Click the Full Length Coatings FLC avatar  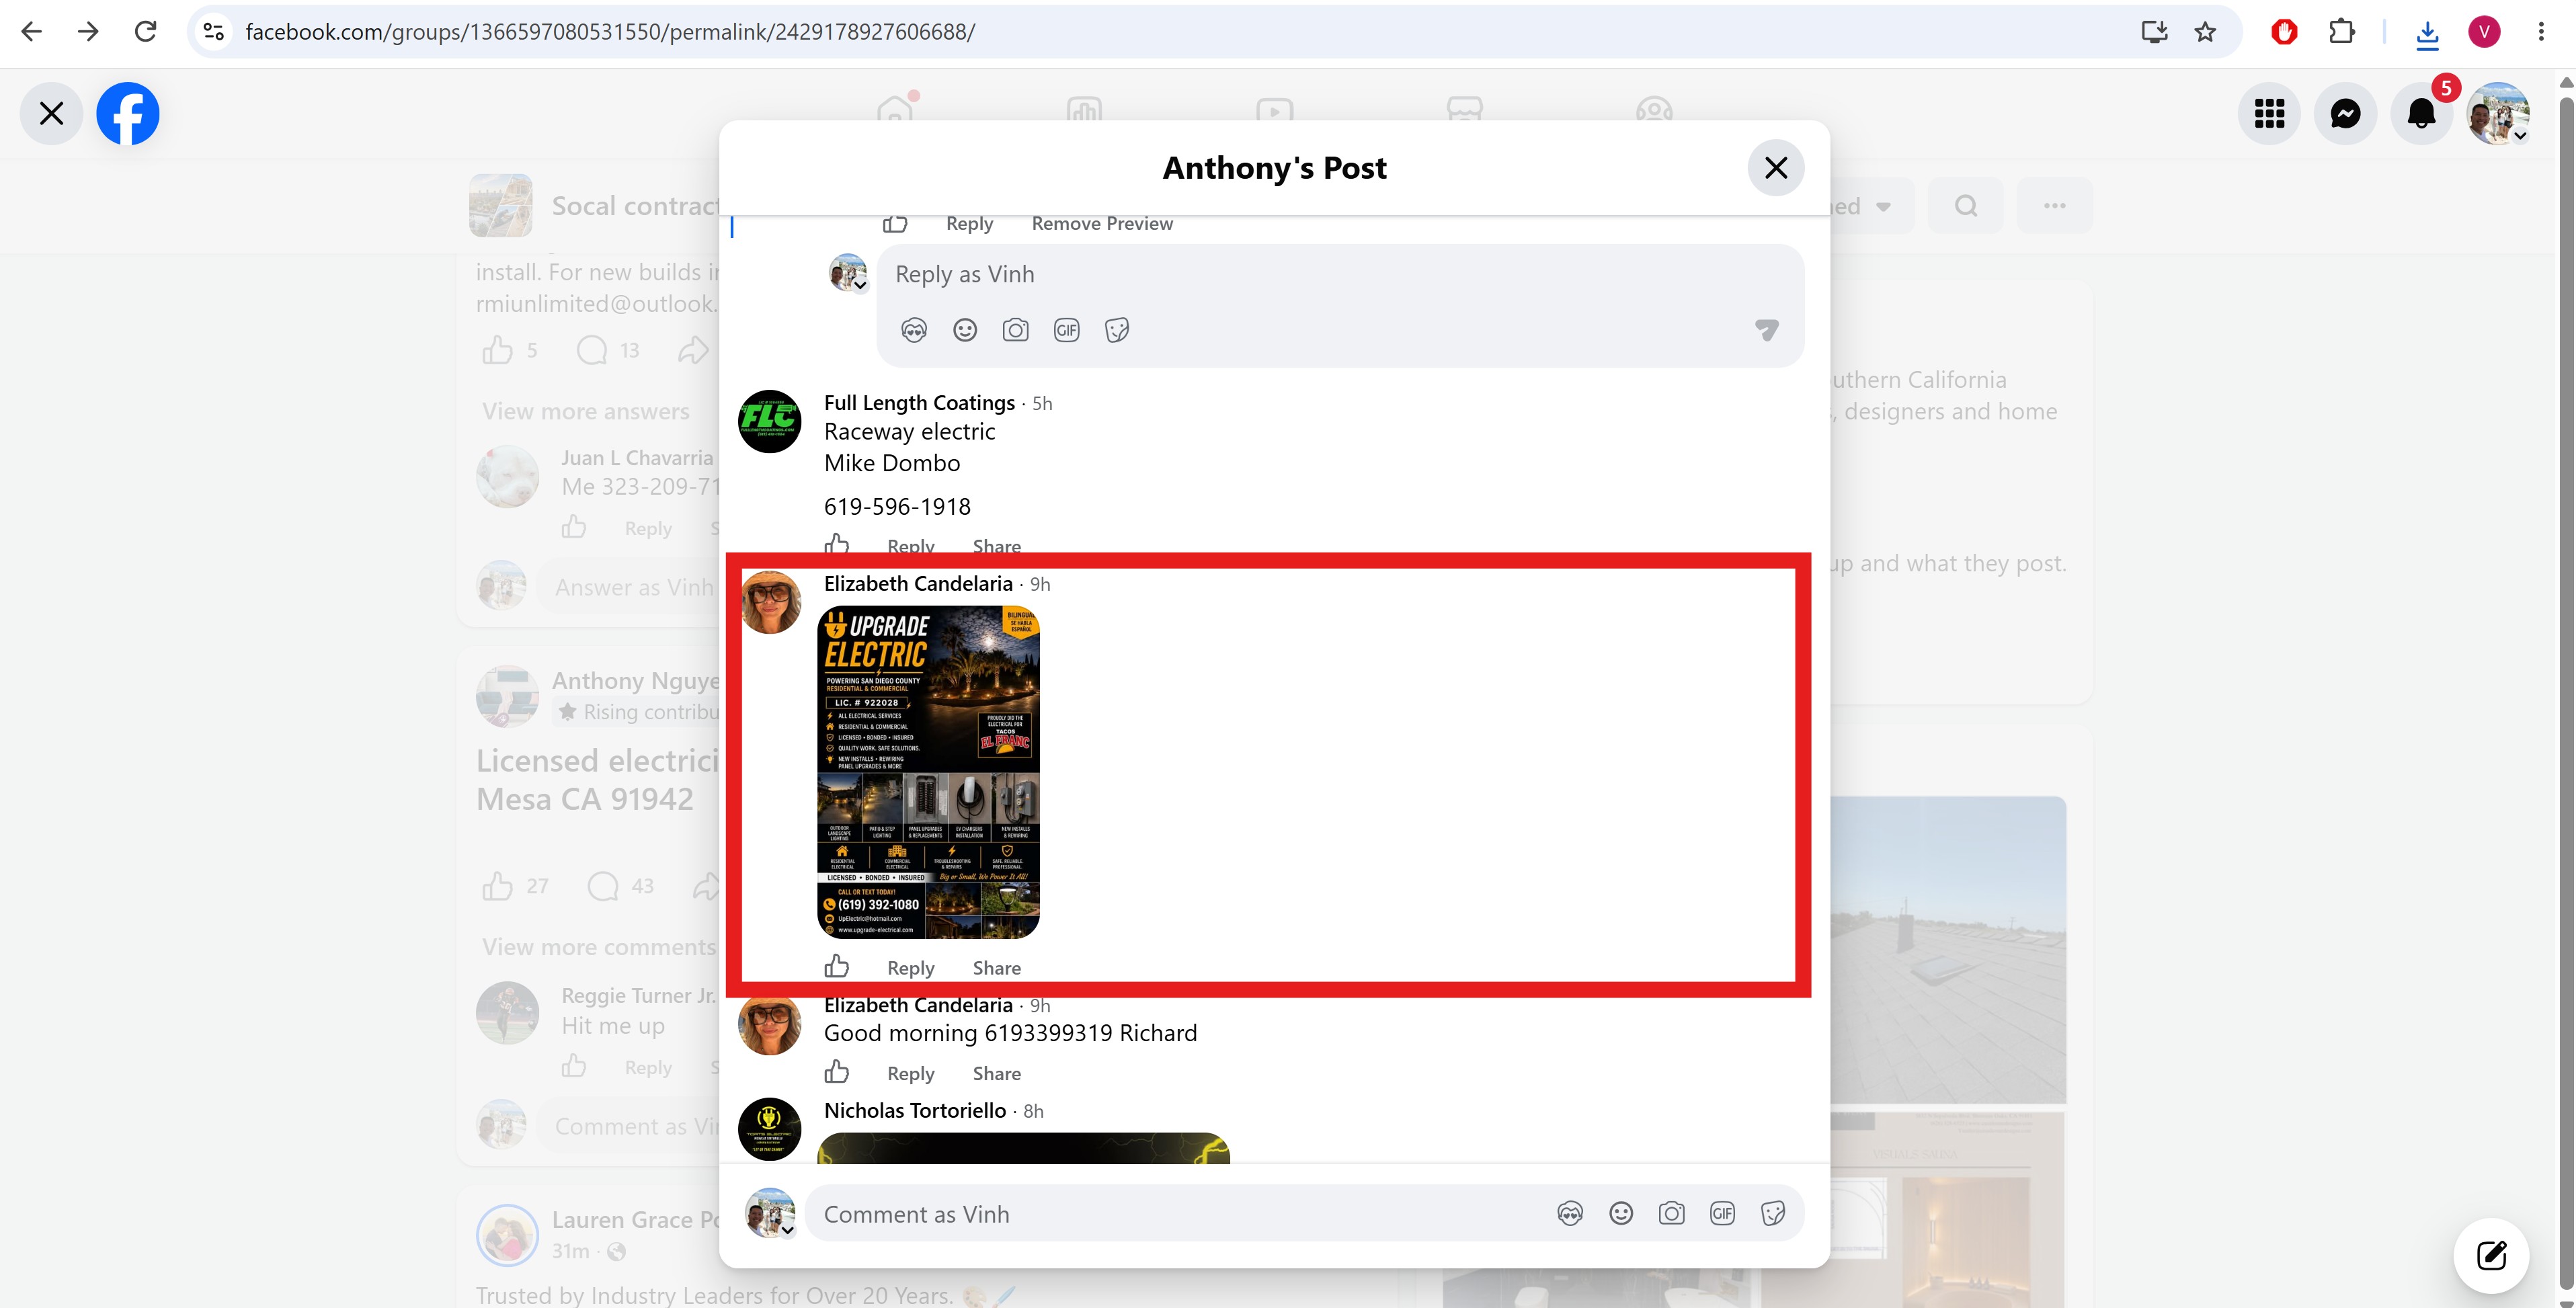click(x=769, y=421)
